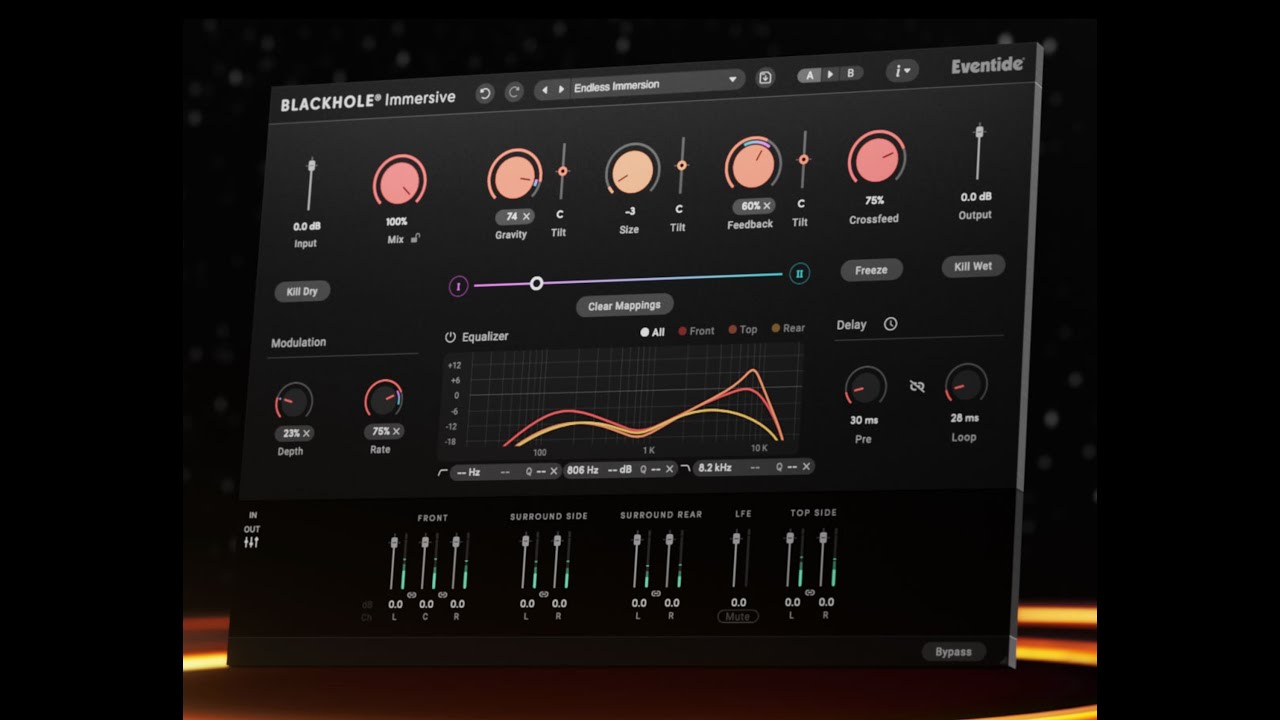Select the Top EQ view
The image size is (1280, 720).
[742, 329]
